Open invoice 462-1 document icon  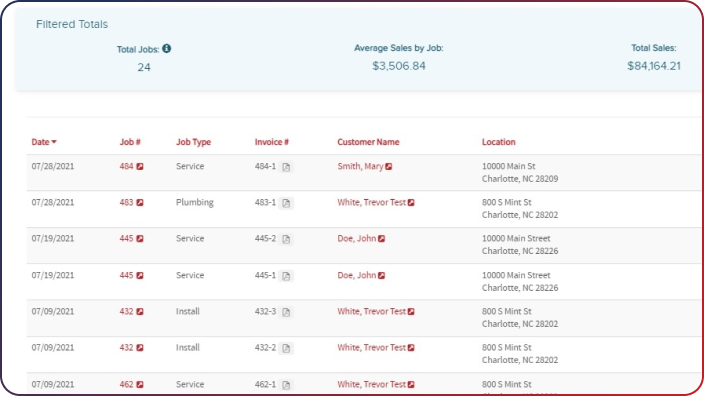[x=286, y=385]
